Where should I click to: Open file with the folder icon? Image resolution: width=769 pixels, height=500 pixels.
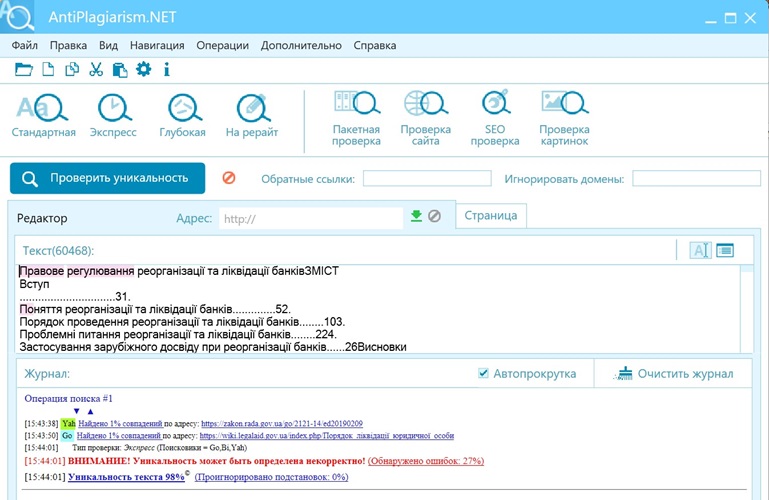tap(23, 69)
